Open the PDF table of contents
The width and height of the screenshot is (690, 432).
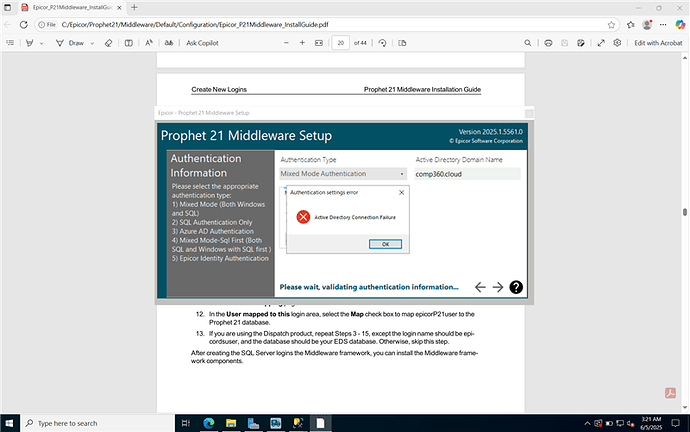tap(10, 43)
